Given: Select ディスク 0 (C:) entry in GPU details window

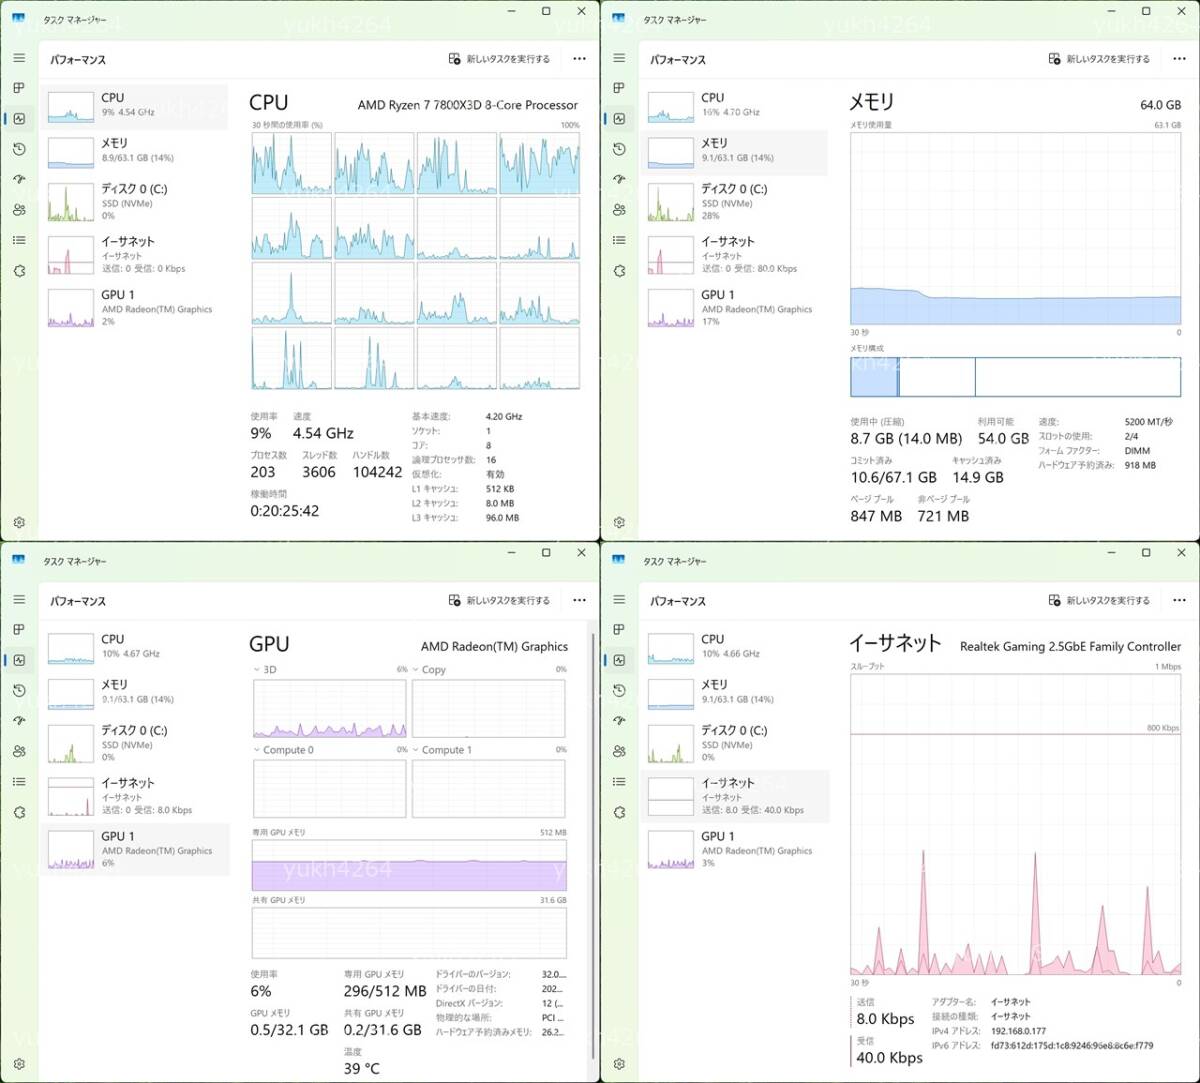Looking at the screenshot, I should (135, 743).
